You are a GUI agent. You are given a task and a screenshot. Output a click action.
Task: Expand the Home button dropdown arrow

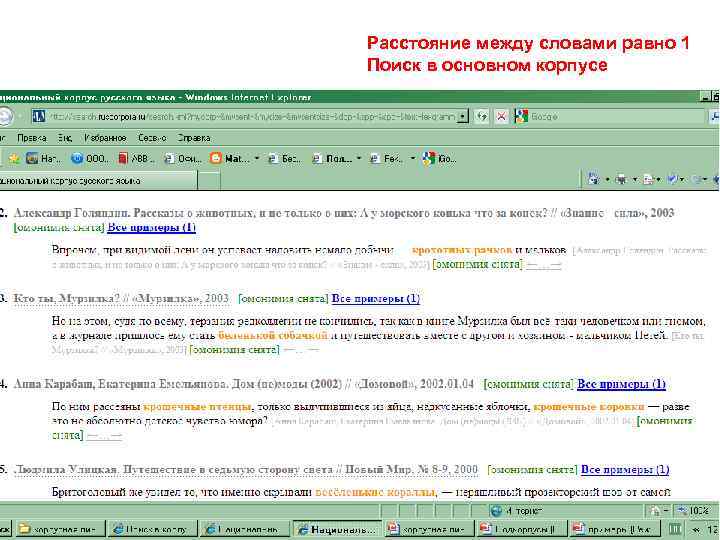607,180
